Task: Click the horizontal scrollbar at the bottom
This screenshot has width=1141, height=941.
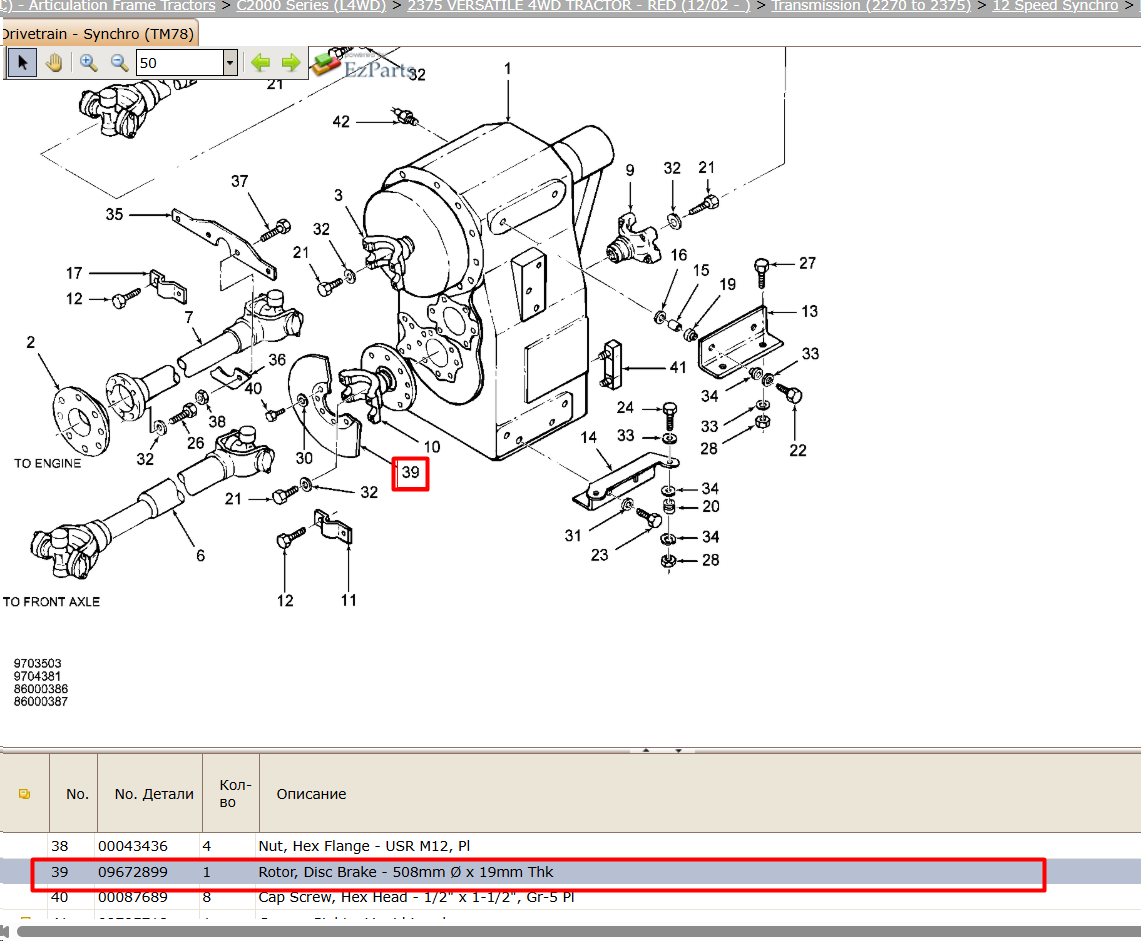Action: tap(579, 932)
